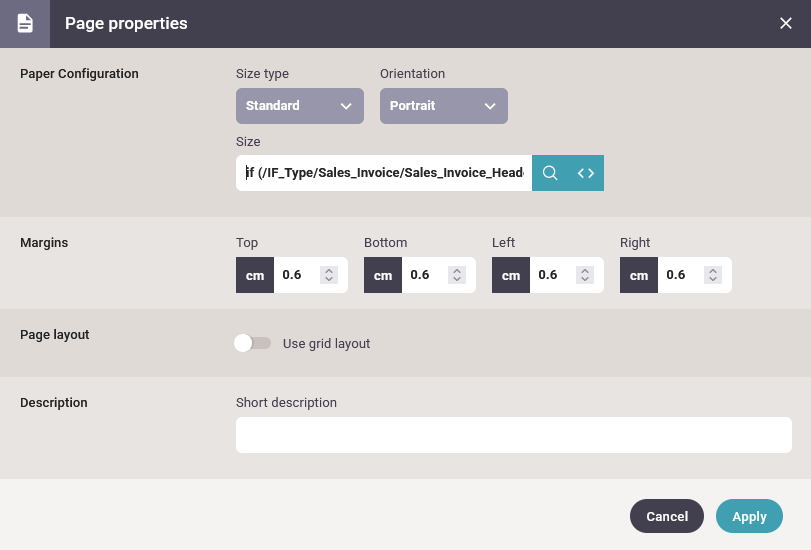Open the expression code editor icon

tap(586, 173)
